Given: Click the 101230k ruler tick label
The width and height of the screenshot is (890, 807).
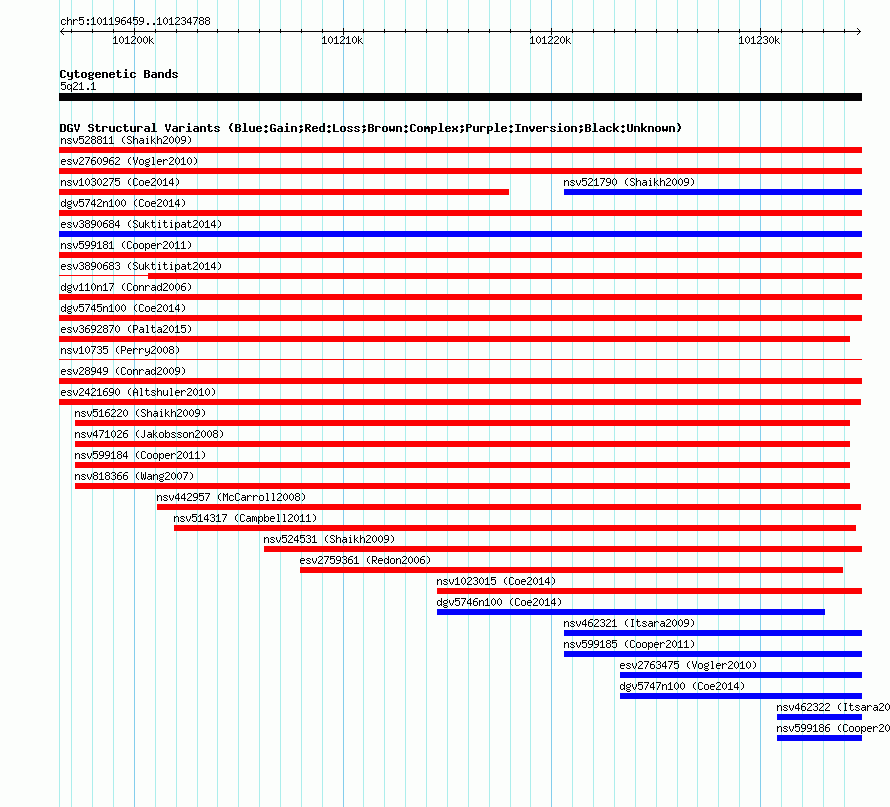Looking at the screenshot, I should [x=759, y=40].
